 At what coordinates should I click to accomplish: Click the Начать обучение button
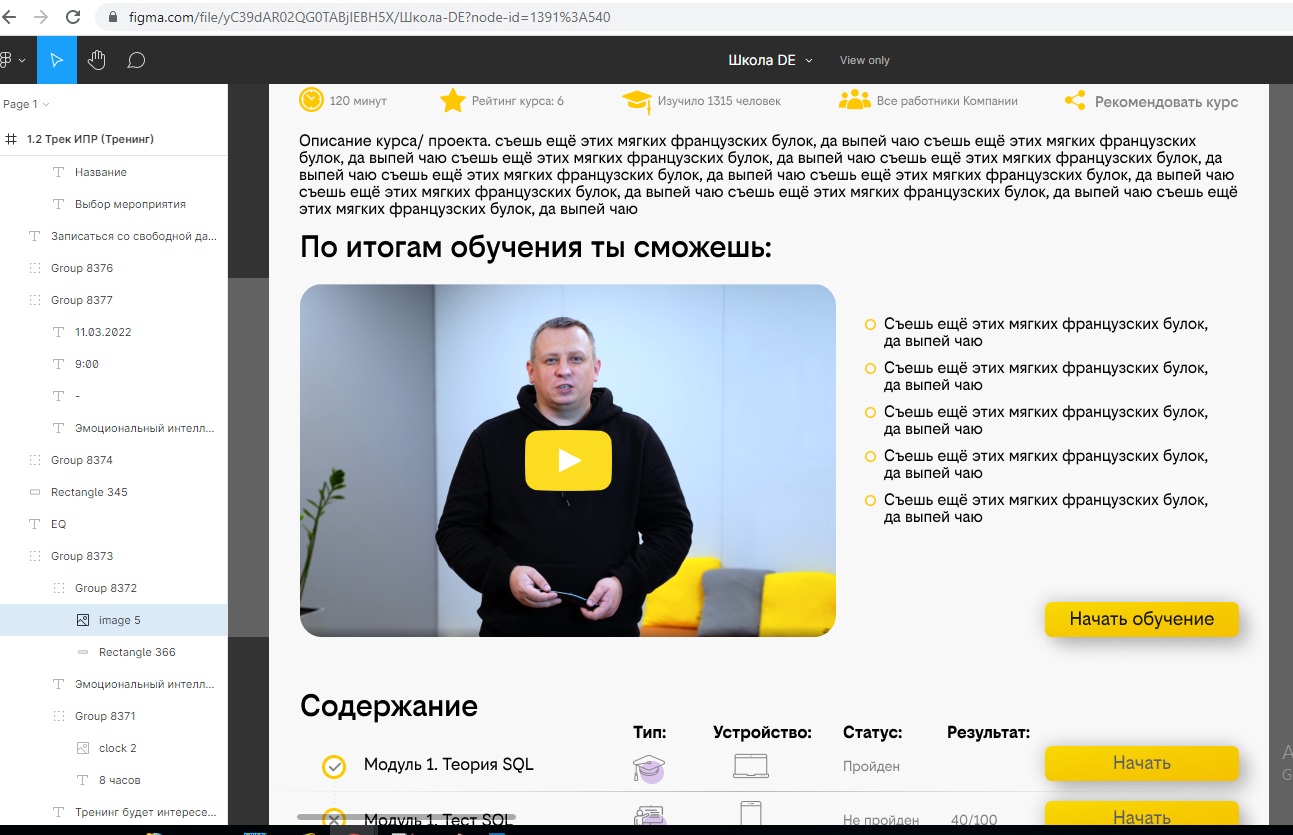(1142, 619)
